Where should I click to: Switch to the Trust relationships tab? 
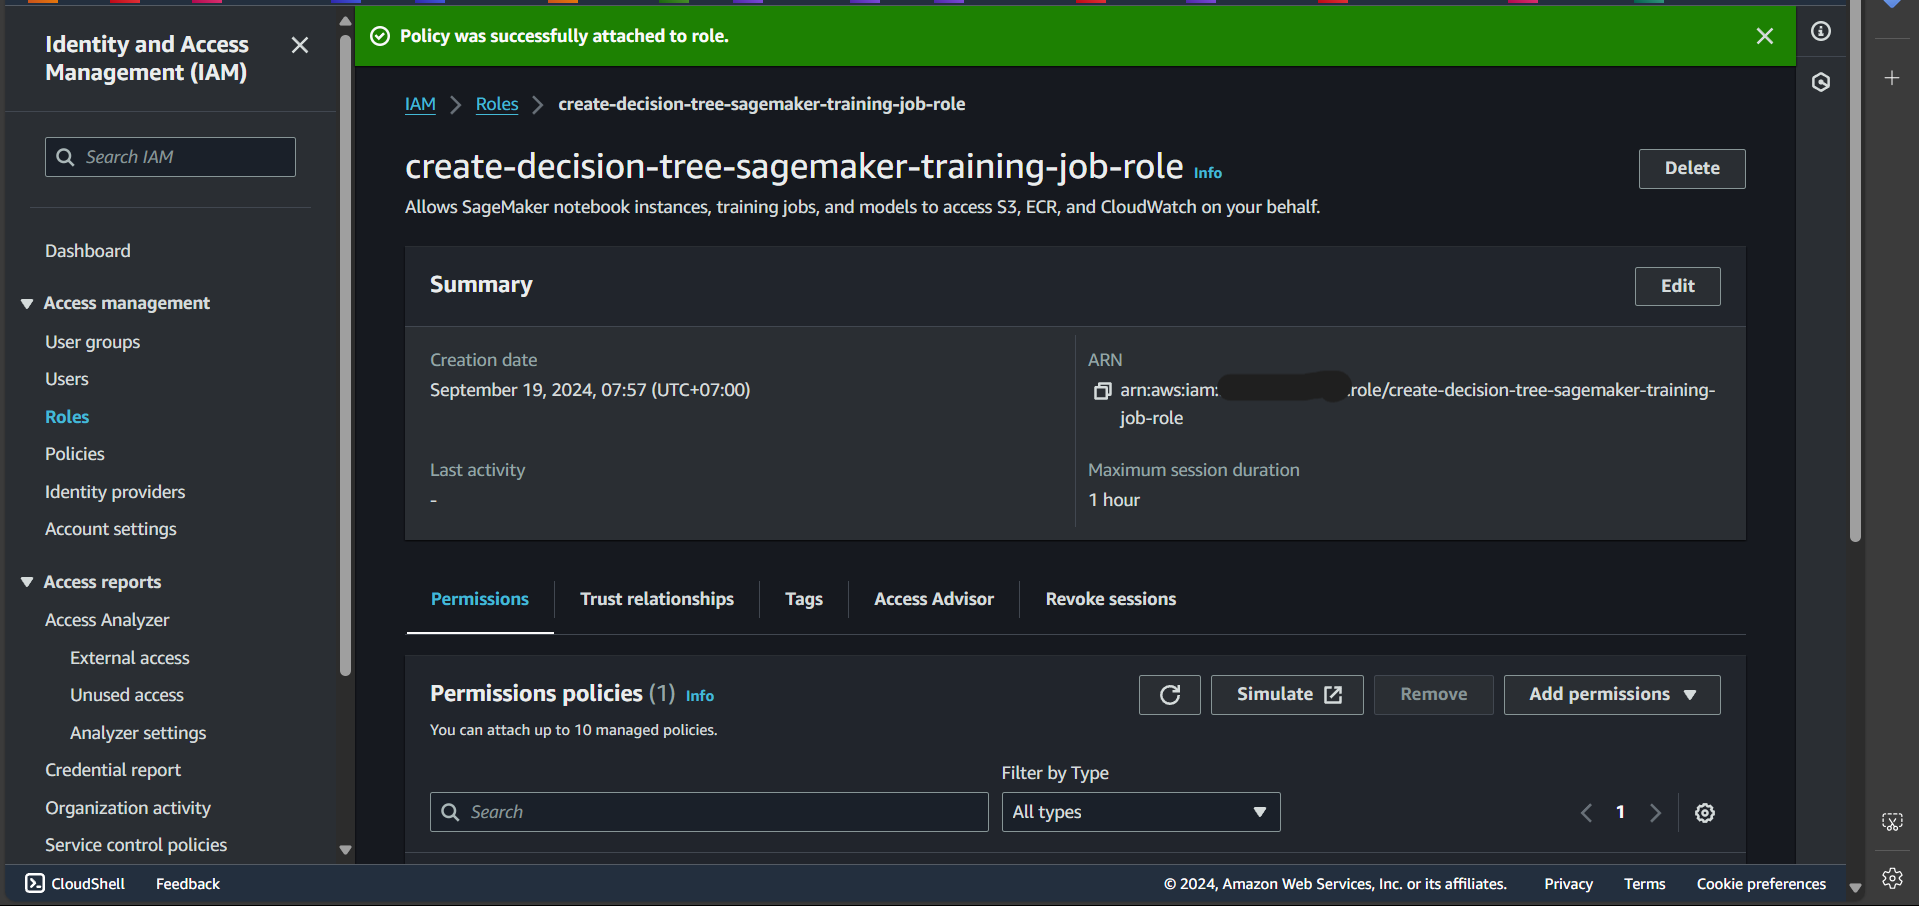click(x=656, y=599)
